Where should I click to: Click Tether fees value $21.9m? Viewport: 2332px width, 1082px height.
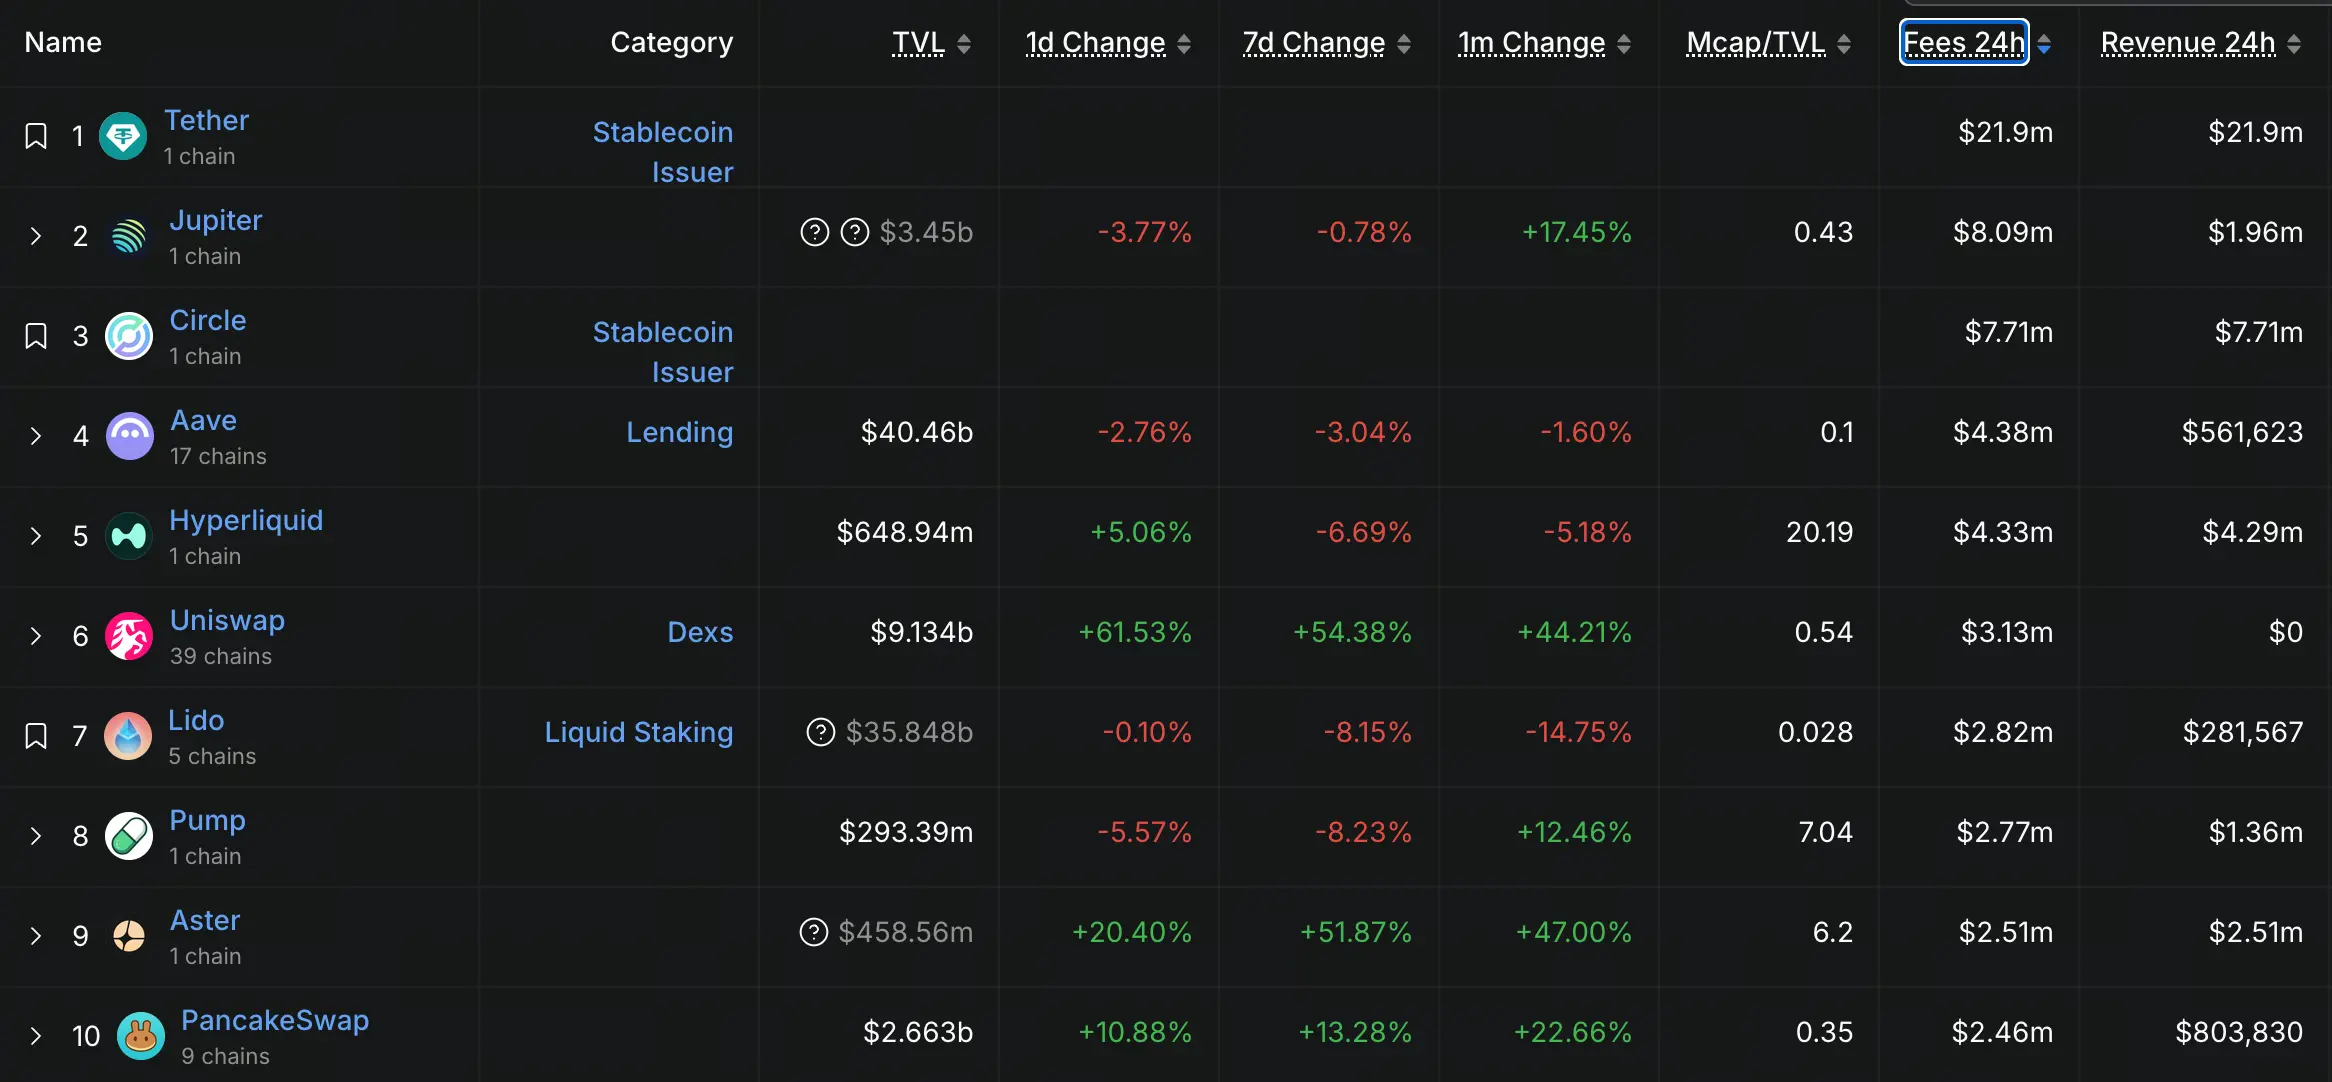point(2006,132)
